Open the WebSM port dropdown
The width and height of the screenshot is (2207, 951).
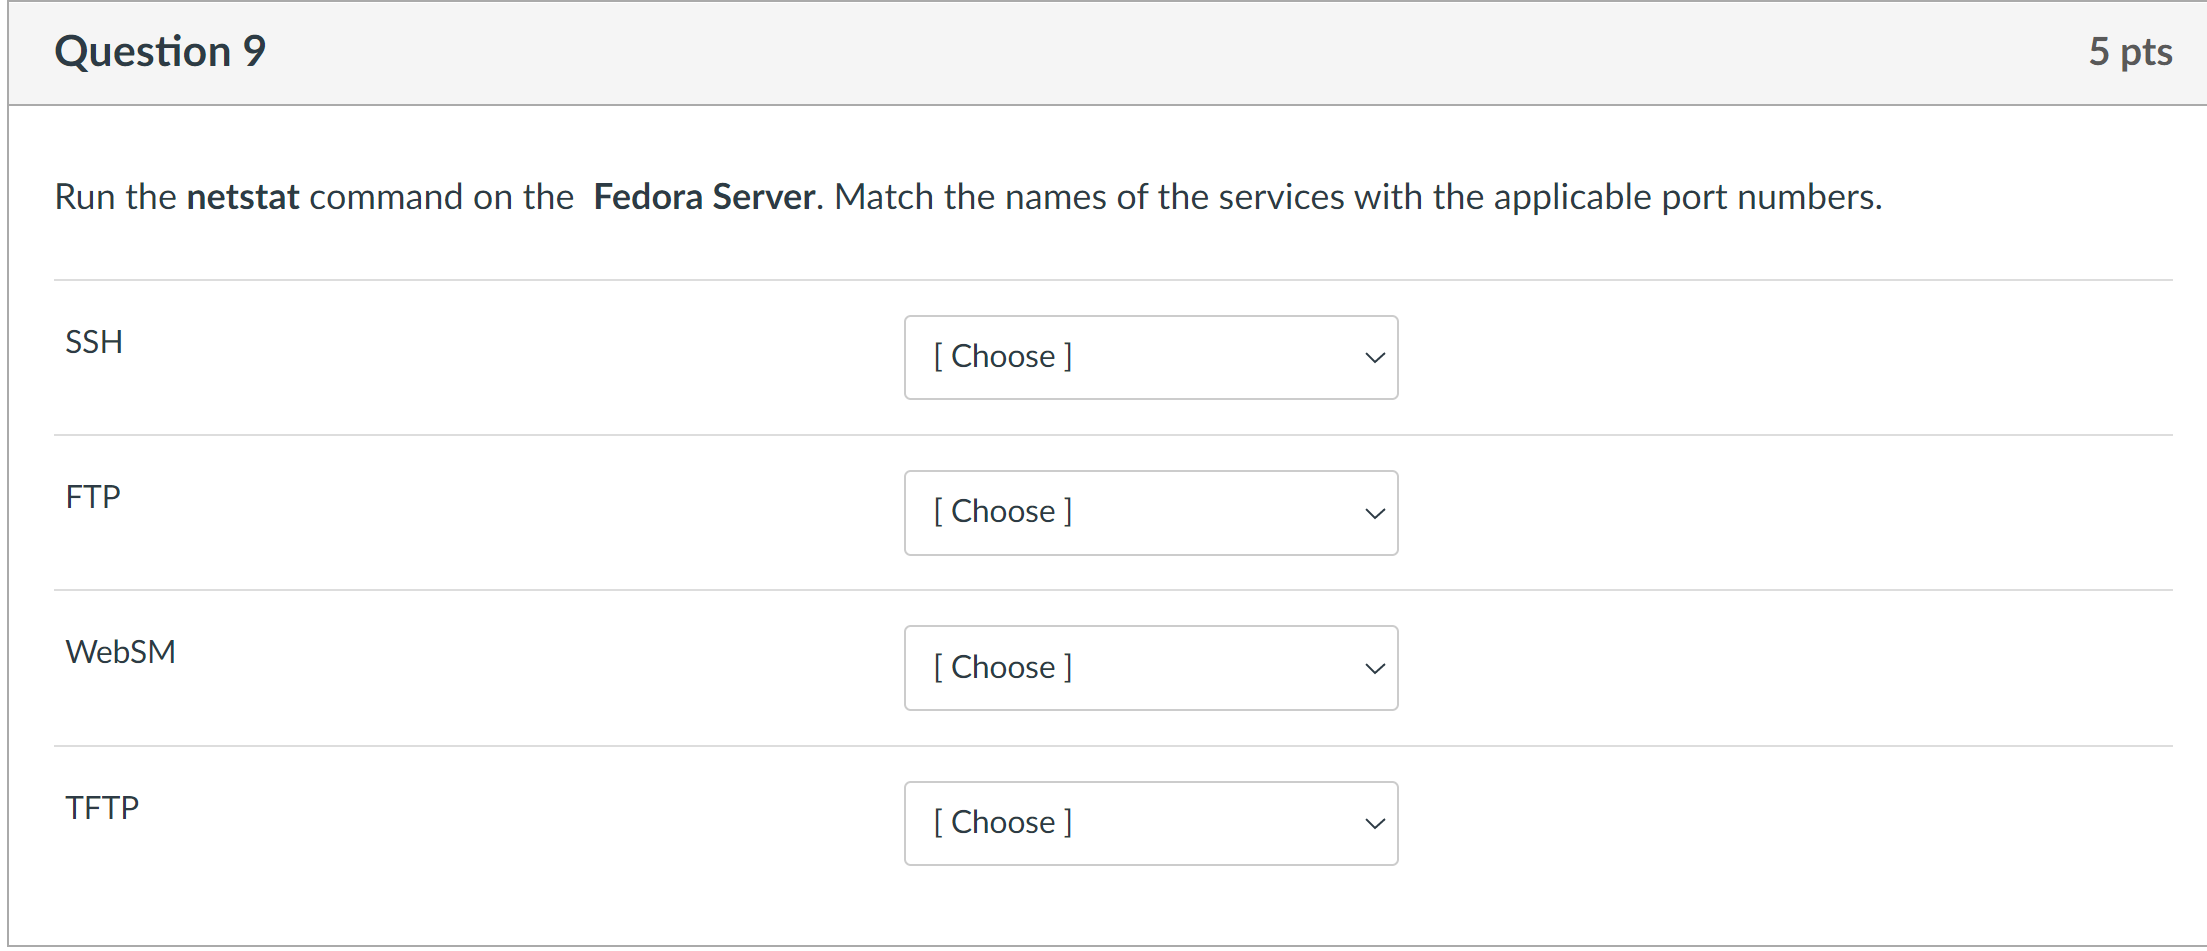coord(1150,668)
